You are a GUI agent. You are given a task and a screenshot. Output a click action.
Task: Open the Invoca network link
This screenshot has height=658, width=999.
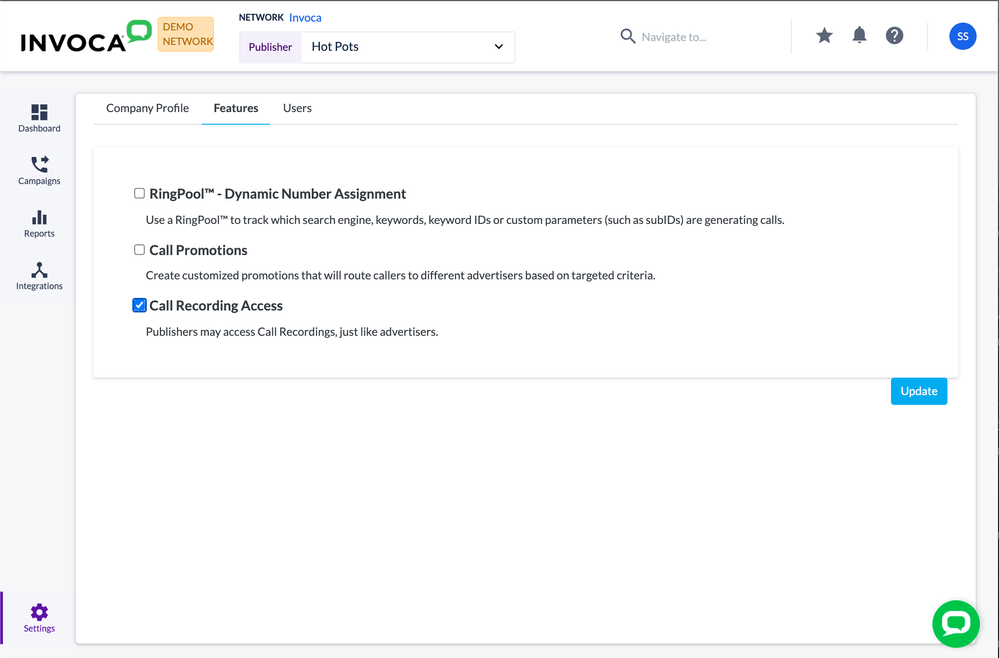pos(305,18)
